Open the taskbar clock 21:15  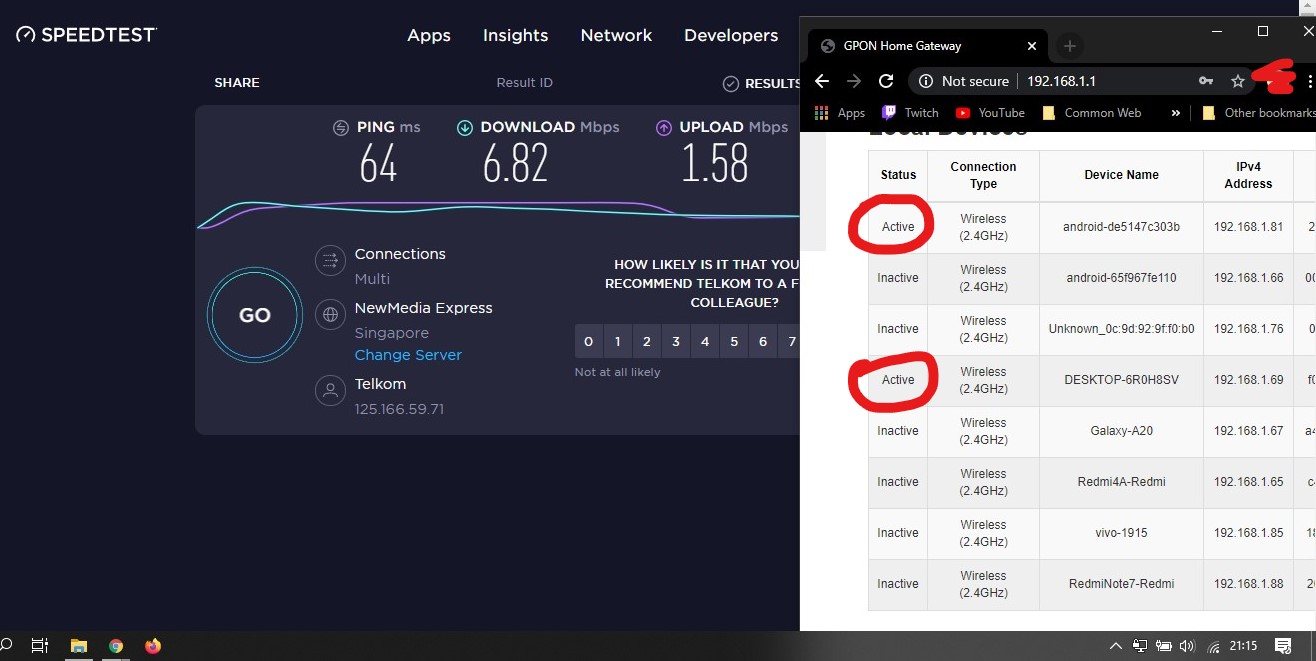click(1245, 646)
